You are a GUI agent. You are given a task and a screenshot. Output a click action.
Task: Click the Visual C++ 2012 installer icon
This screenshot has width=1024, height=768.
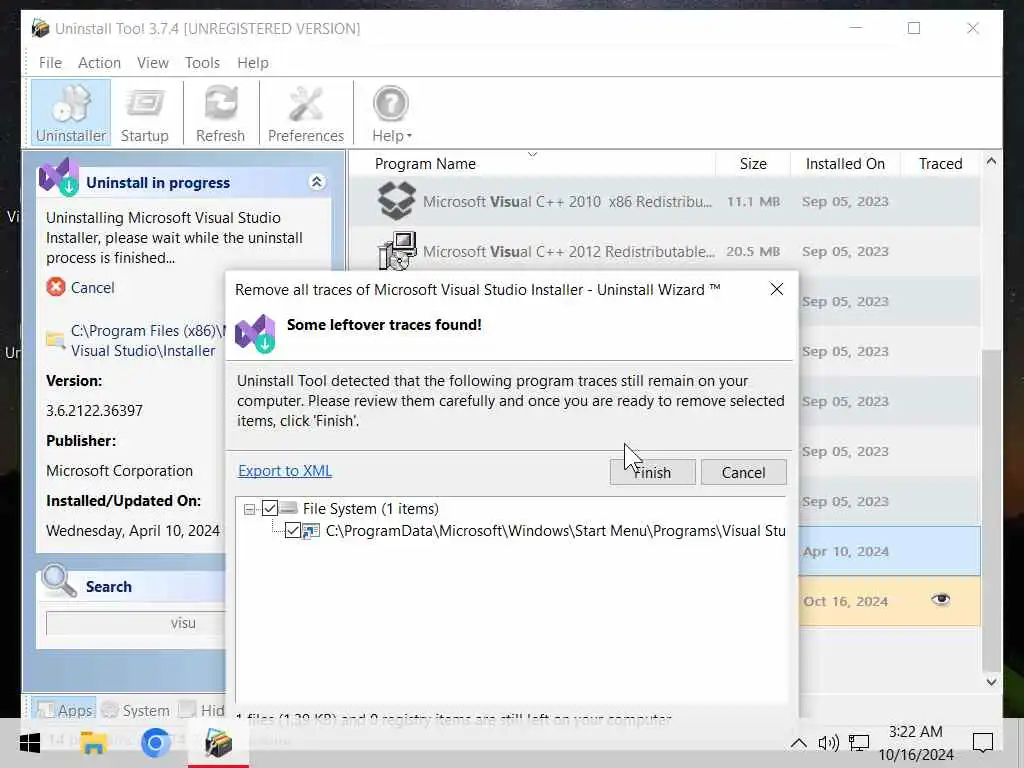click(x=396, y=251)
